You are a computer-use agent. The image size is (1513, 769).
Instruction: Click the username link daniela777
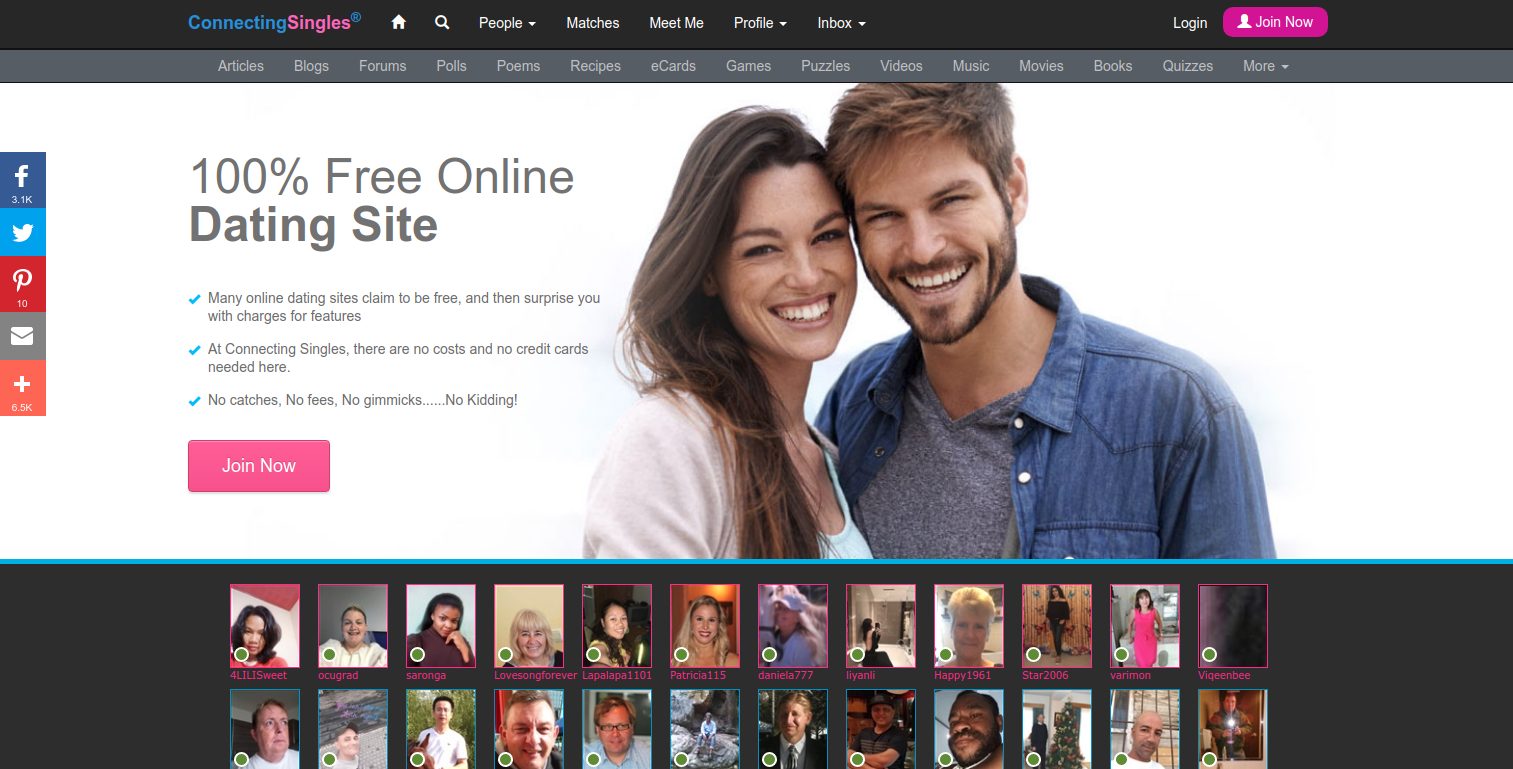786,675
